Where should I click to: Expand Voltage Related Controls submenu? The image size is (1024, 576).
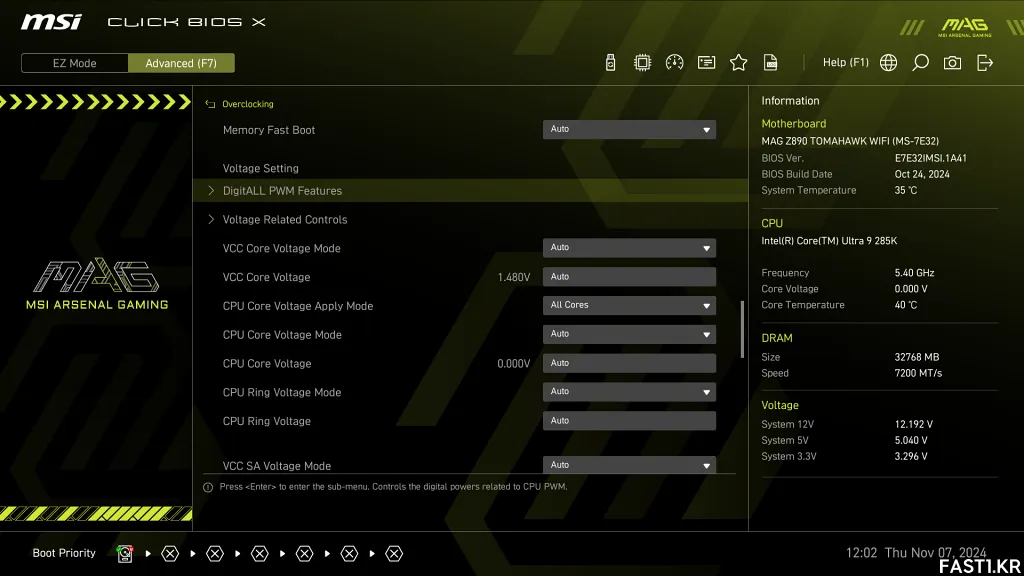(x=470, y=219)
